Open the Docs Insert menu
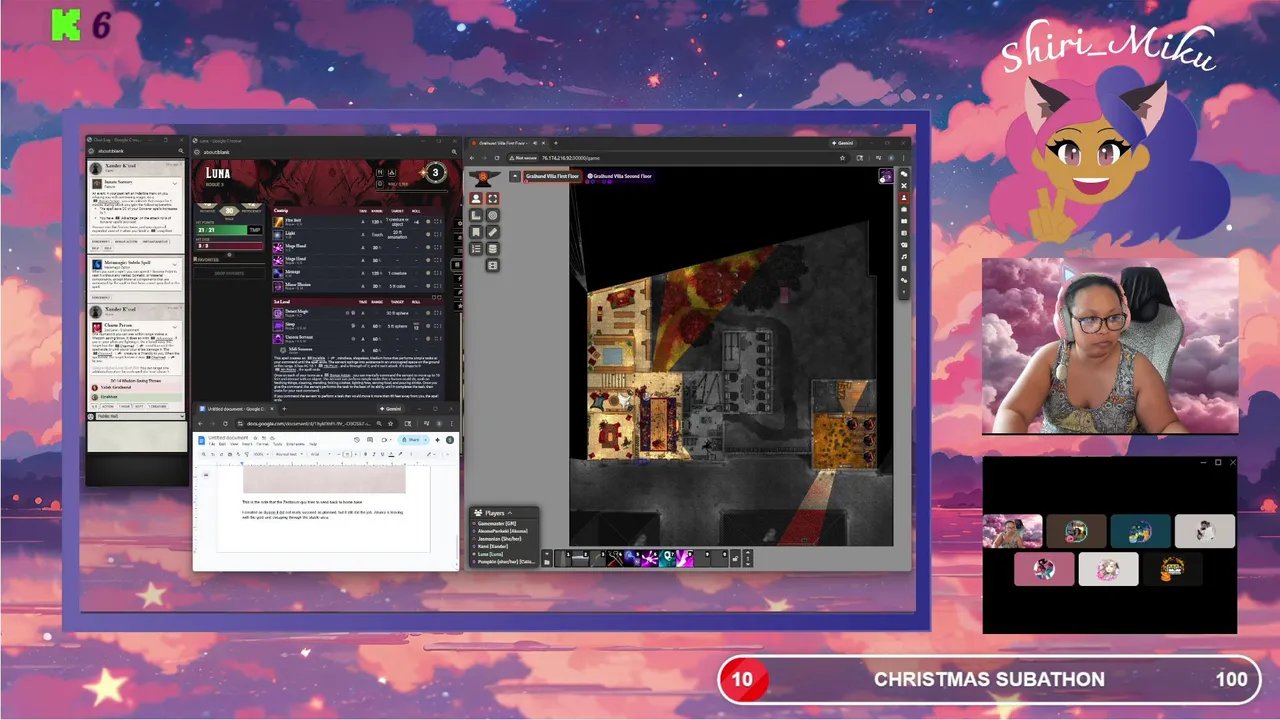The width and height of the screenshot is (1280, 720). pyautogui.click(x=247, y=444)
